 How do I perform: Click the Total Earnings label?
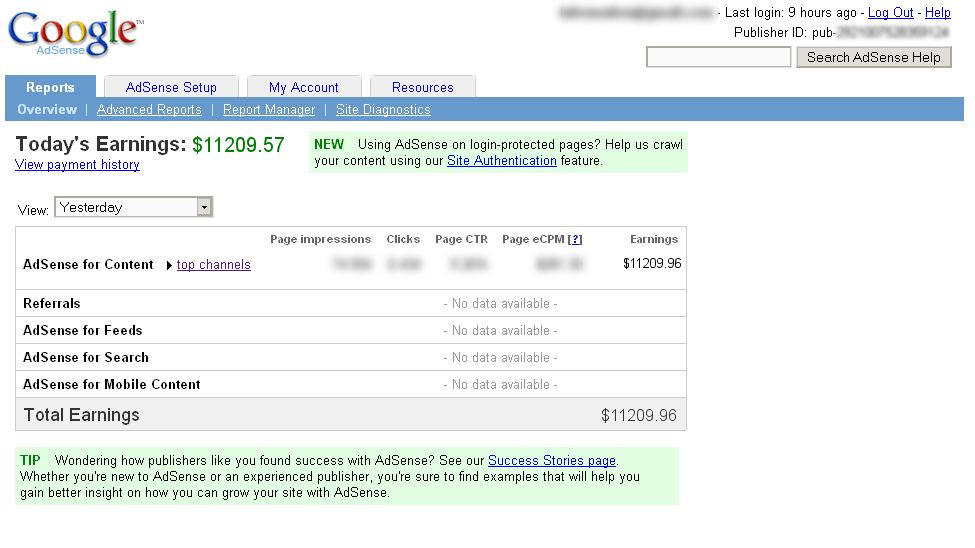pos(81,415)
